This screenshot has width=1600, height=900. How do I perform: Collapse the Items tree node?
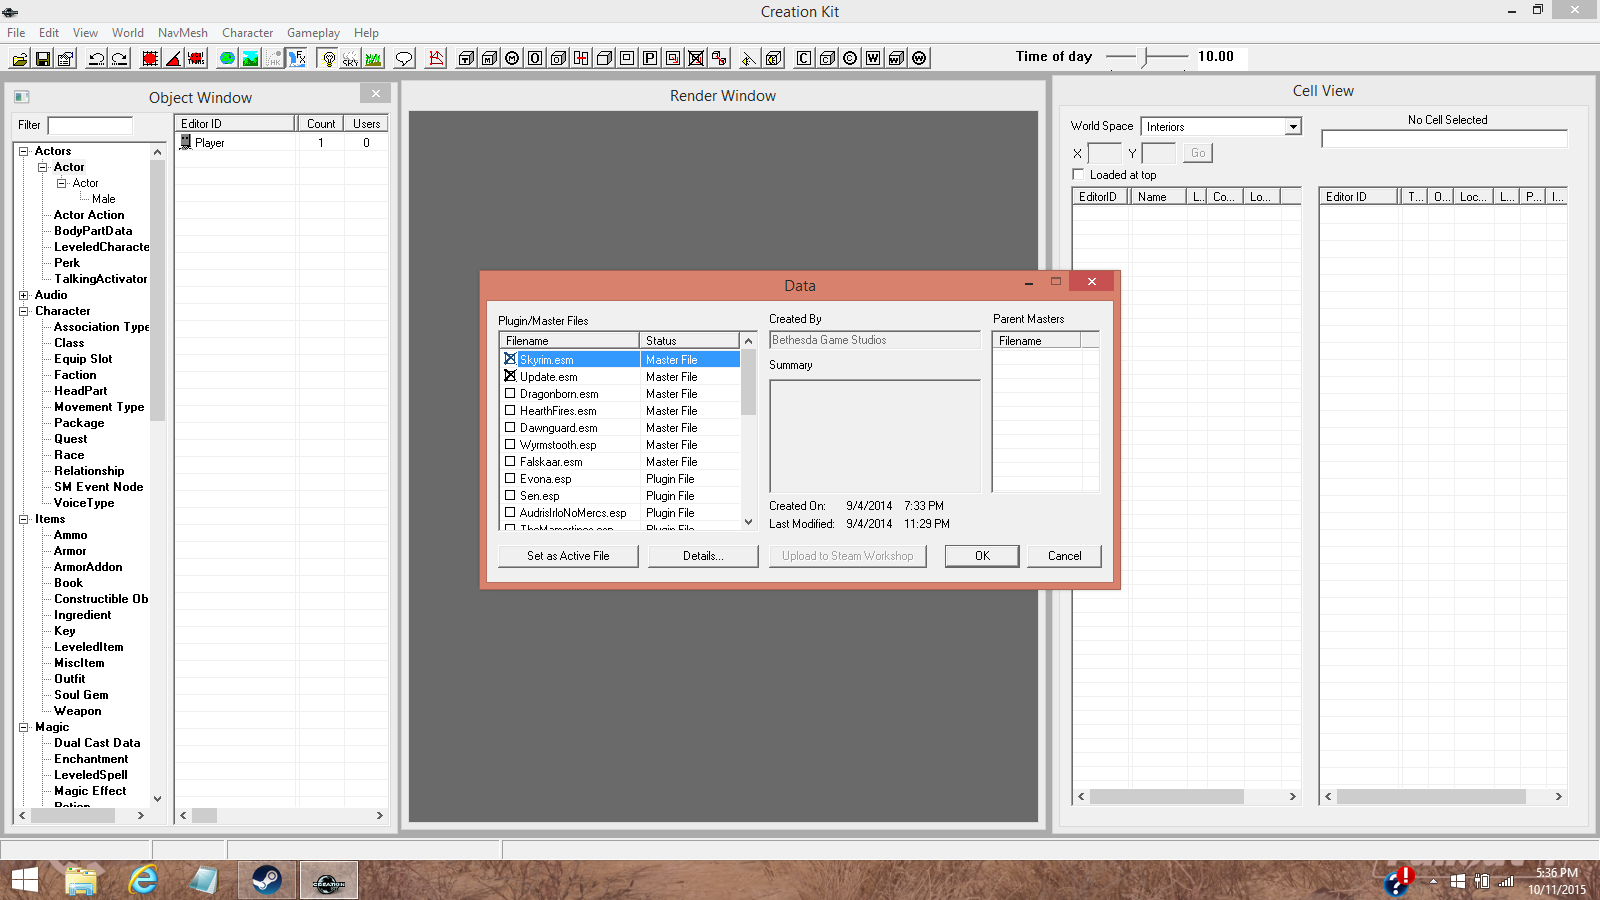tap(23, 519)
